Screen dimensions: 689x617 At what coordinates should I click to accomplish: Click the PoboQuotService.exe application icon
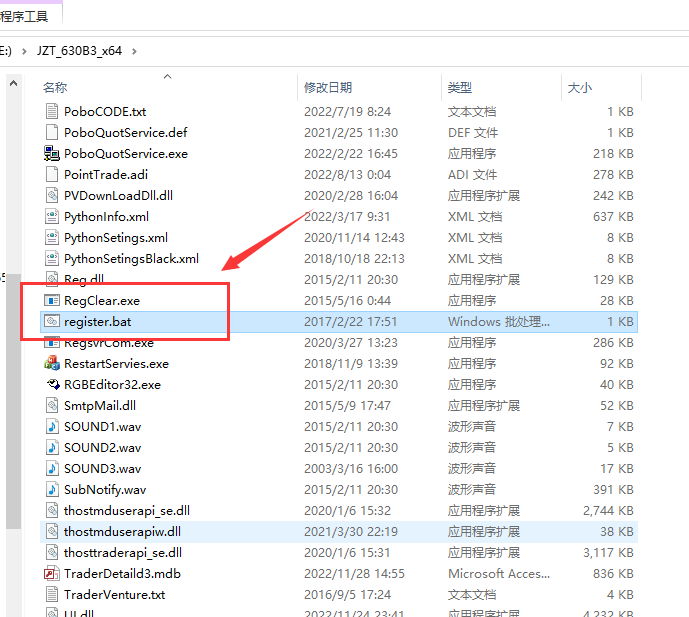(52, 153)
